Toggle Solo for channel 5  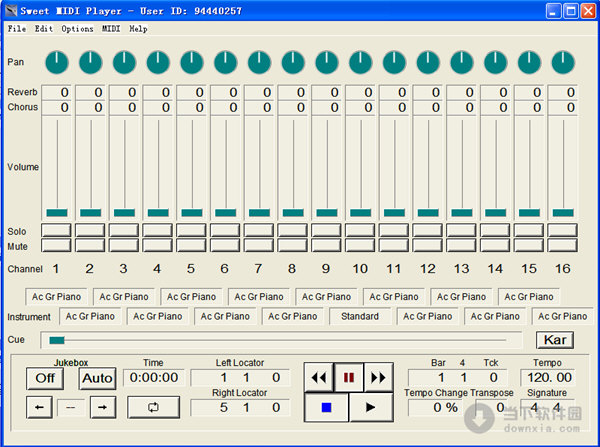[191, 230]
